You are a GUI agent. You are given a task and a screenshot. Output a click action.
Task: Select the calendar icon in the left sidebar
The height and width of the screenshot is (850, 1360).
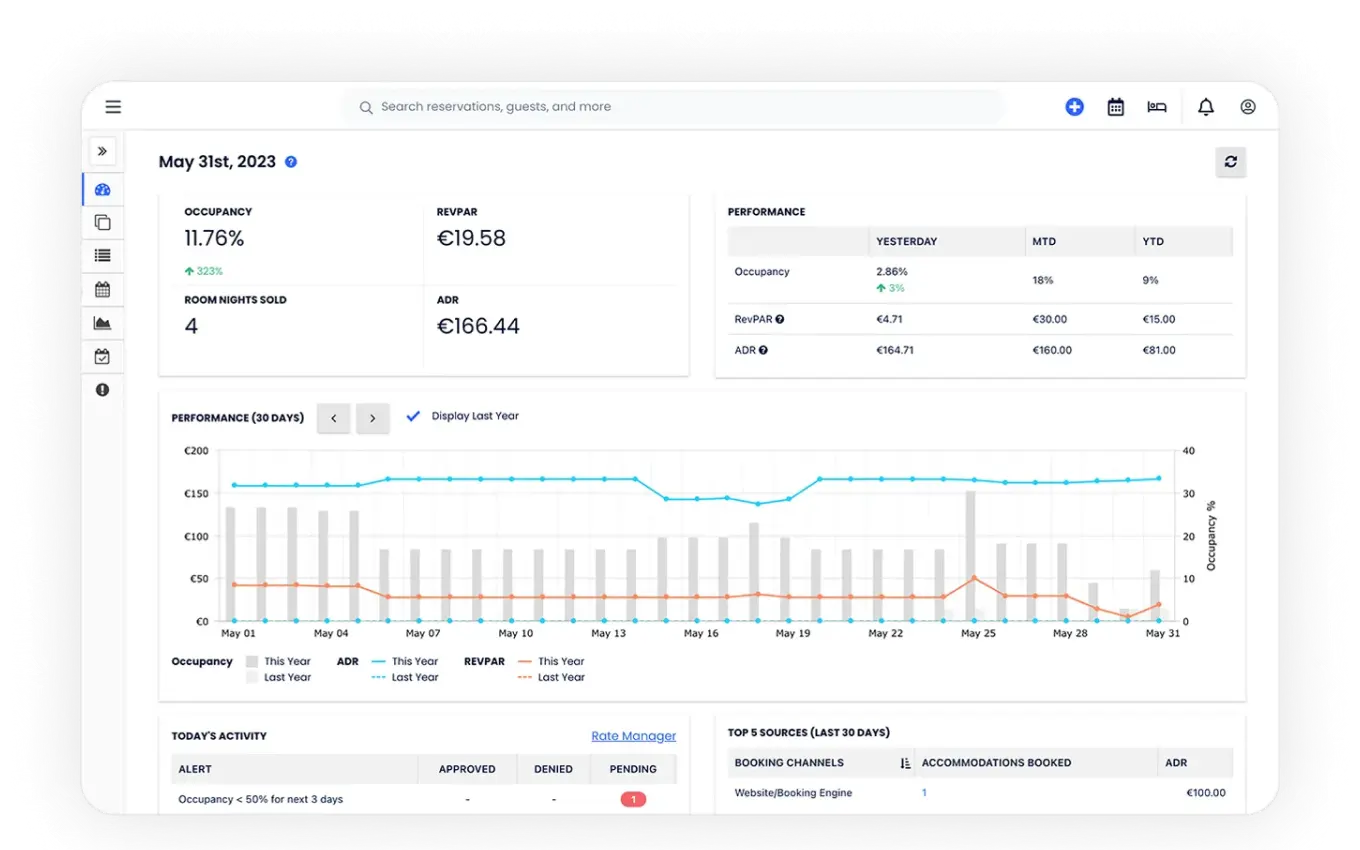point(102,289)
